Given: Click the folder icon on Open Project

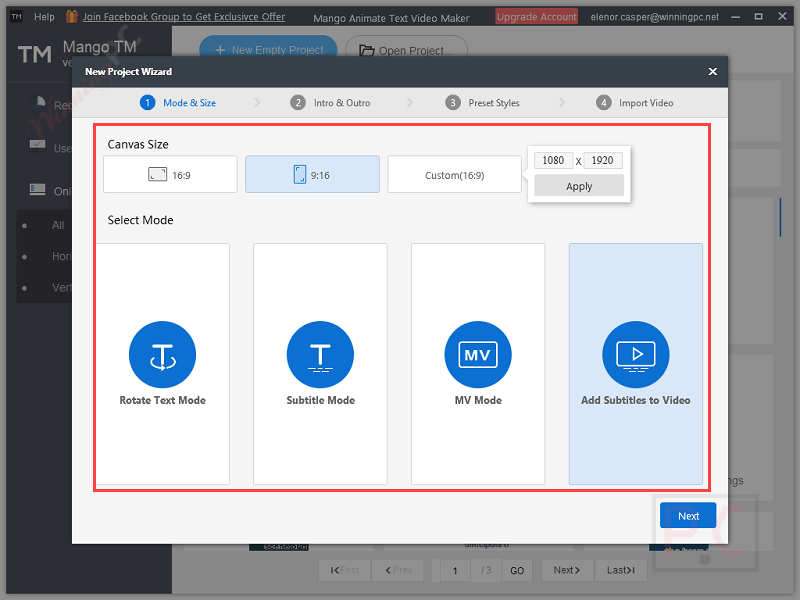Looking at the screenshot, I should tap(366, 50).
